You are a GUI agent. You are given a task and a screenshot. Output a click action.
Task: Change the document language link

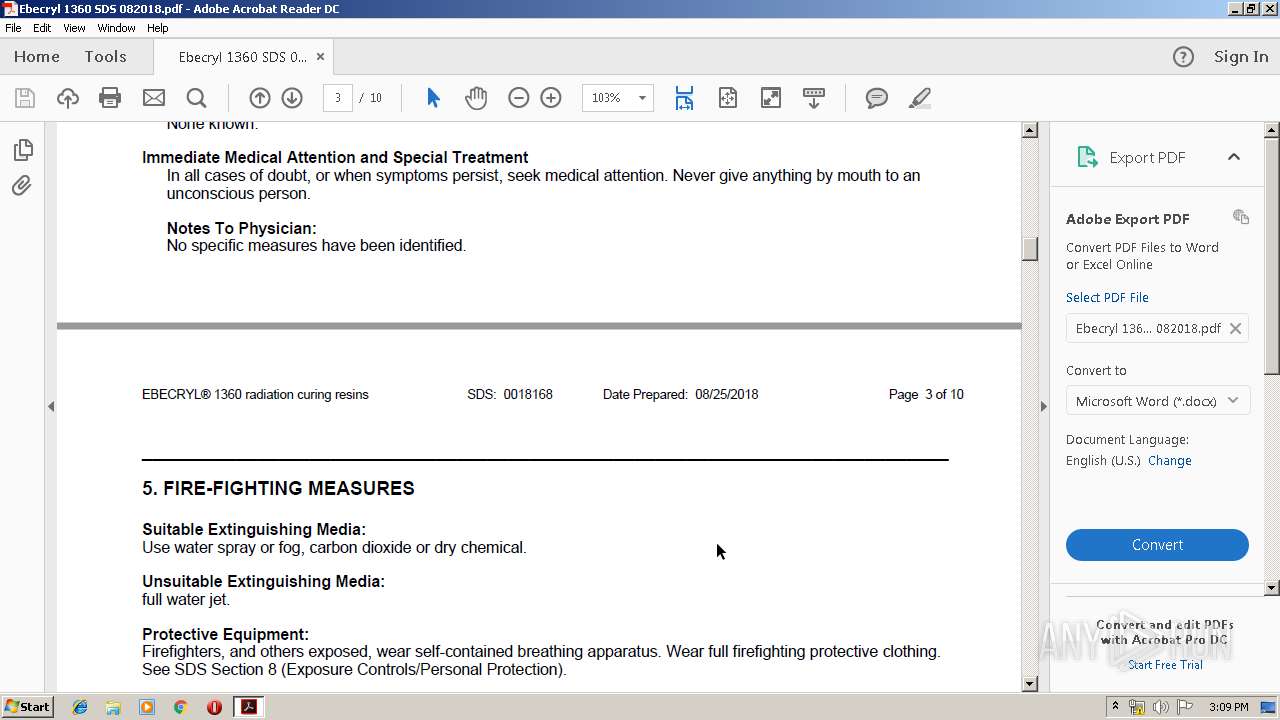pos(1169,461)
